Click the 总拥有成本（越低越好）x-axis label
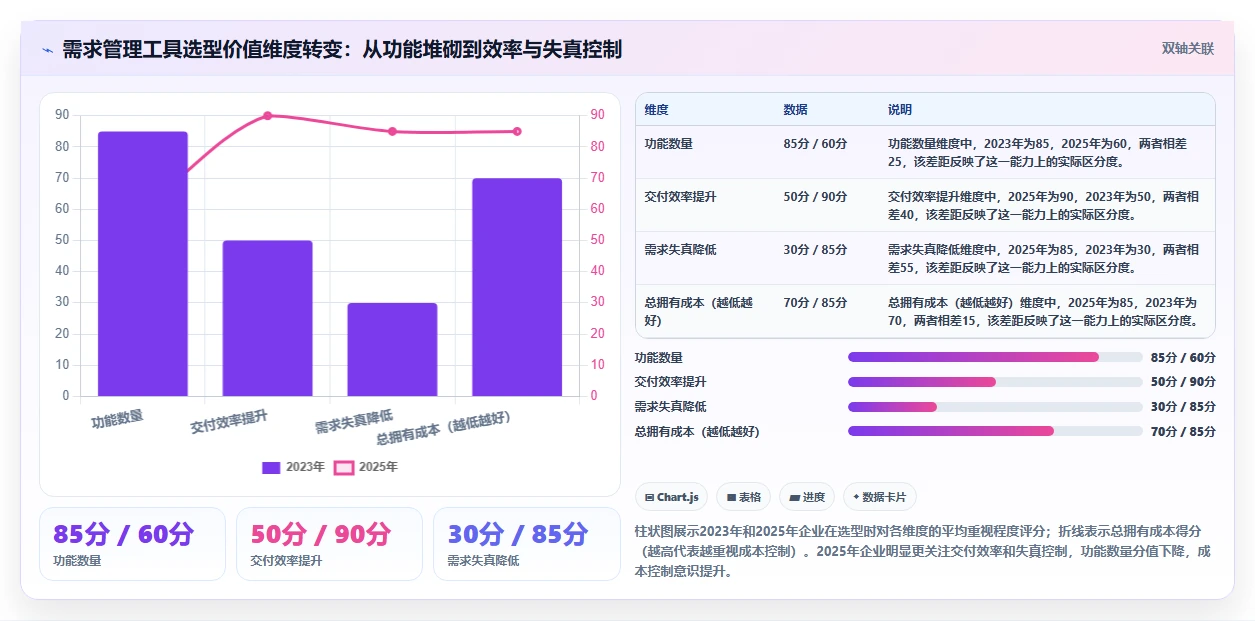The image size is (1255, 621). (444, 429)
